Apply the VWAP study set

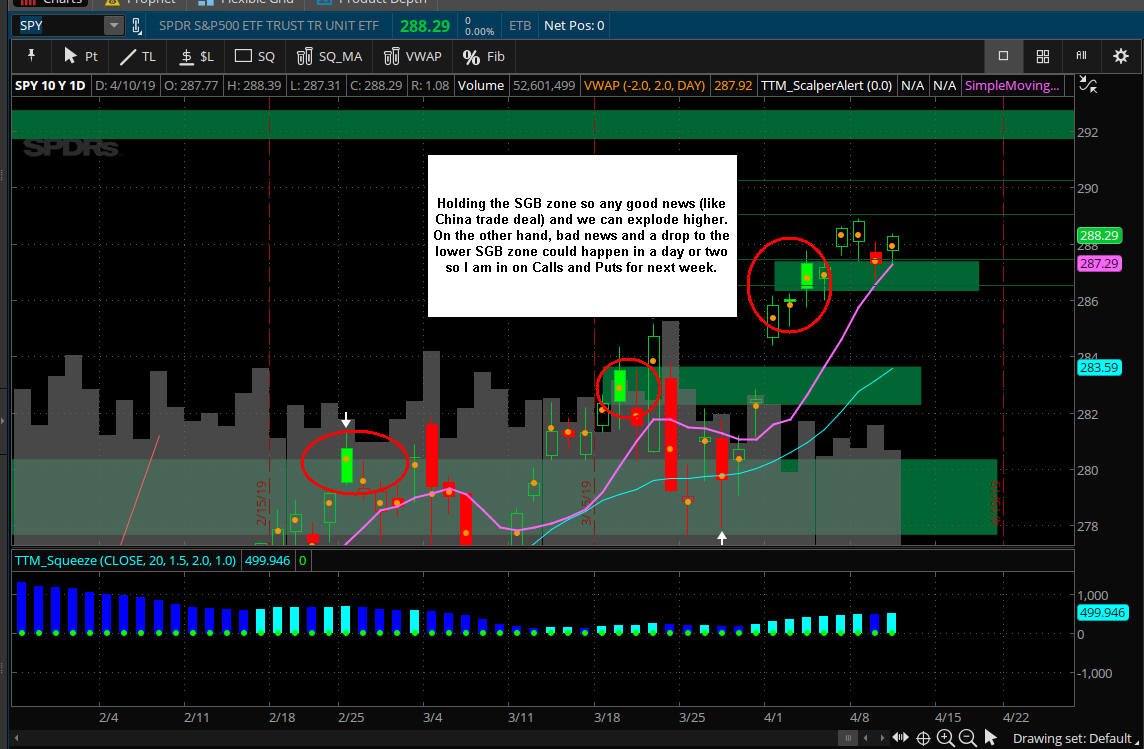[412, 56]
